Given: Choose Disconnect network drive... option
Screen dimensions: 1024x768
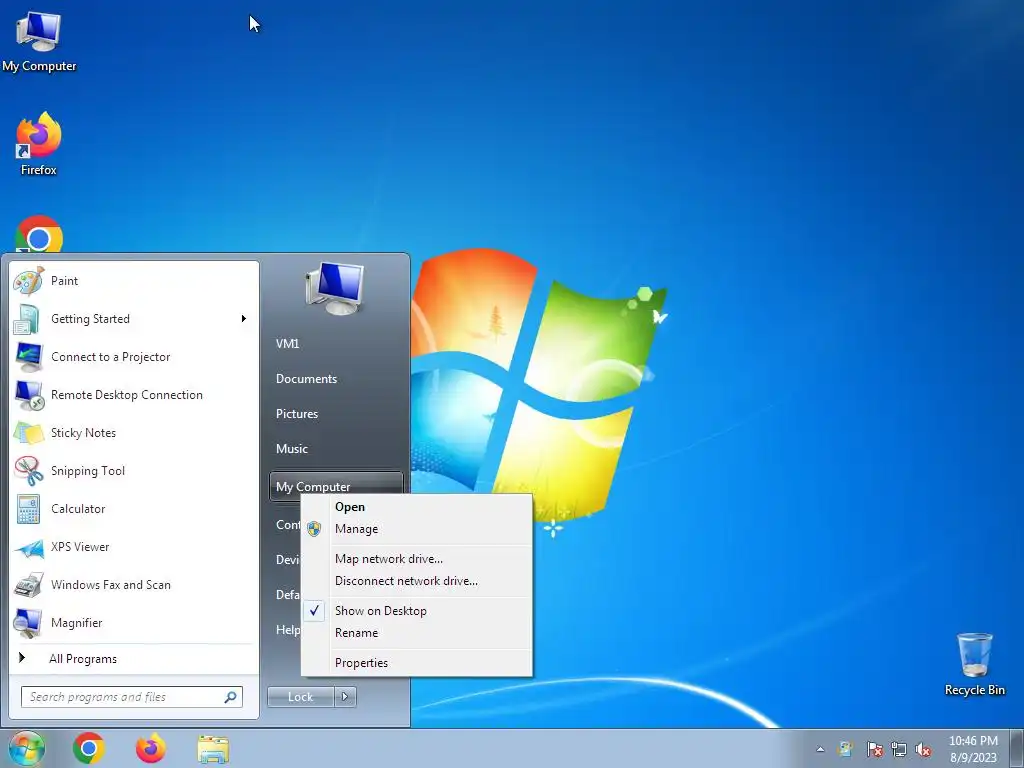Looking at the screenshot, I should coord(417,581).
